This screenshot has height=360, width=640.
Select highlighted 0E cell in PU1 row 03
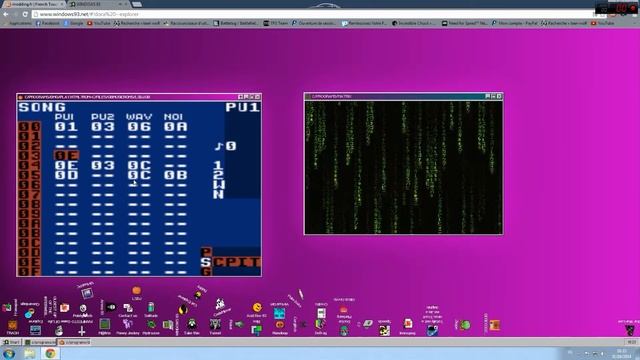tap(66, 156)
